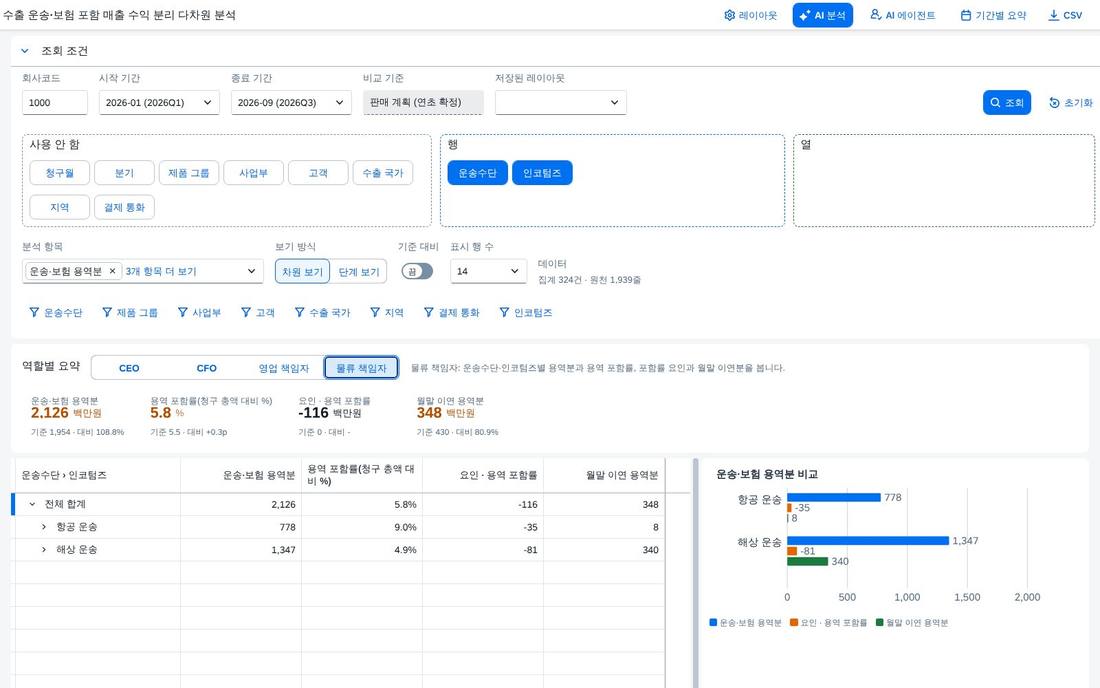Viewport: 1100px width, 688px height.
Task: Switch to 단계 보기 mode
Action: click(358, 271)
